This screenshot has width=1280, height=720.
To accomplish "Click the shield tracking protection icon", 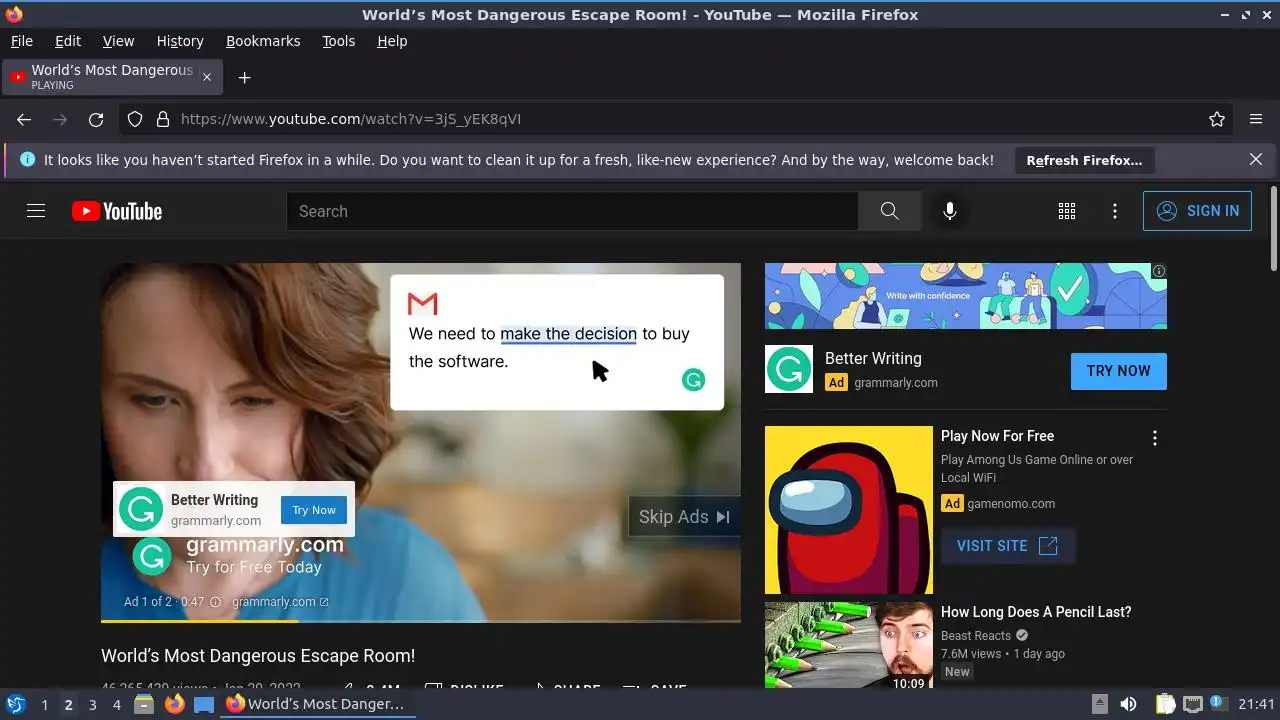I will click(x=135, y=119).
